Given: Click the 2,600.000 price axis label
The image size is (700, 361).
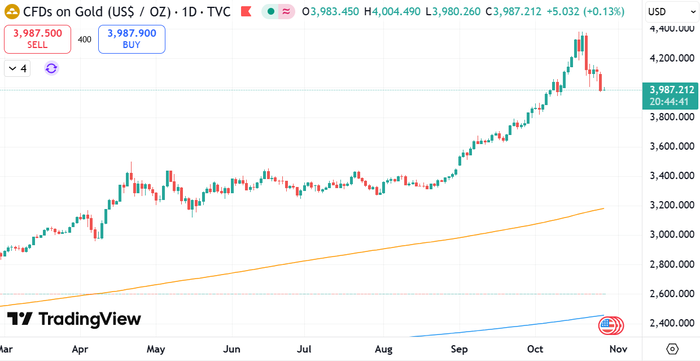Looking at the screenshot, I should tap(672, 294).
